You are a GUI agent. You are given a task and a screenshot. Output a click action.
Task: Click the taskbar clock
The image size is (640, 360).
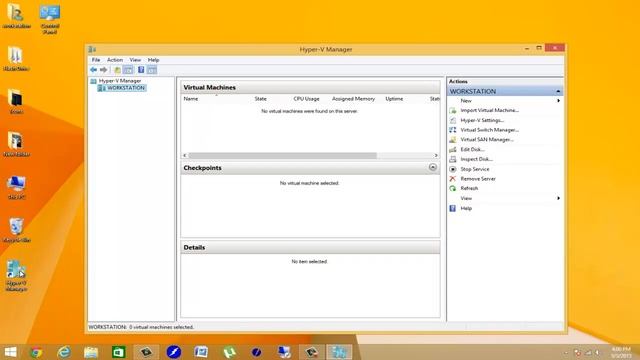pyautogui.click(x=621, y=352)
